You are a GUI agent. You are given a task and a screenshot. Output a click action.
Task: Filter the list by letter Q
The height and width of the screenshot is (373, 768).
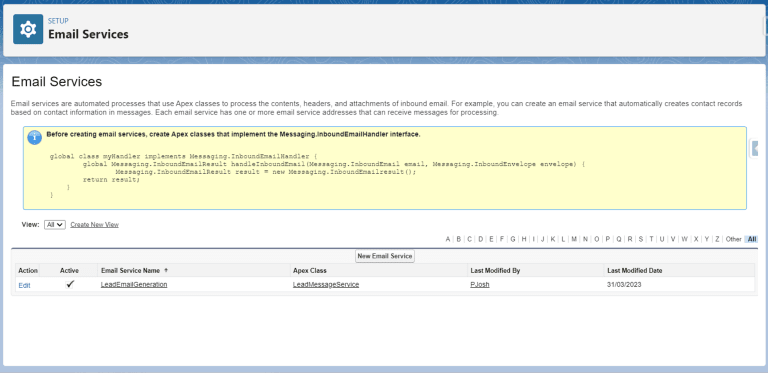[x=619, y=239]
